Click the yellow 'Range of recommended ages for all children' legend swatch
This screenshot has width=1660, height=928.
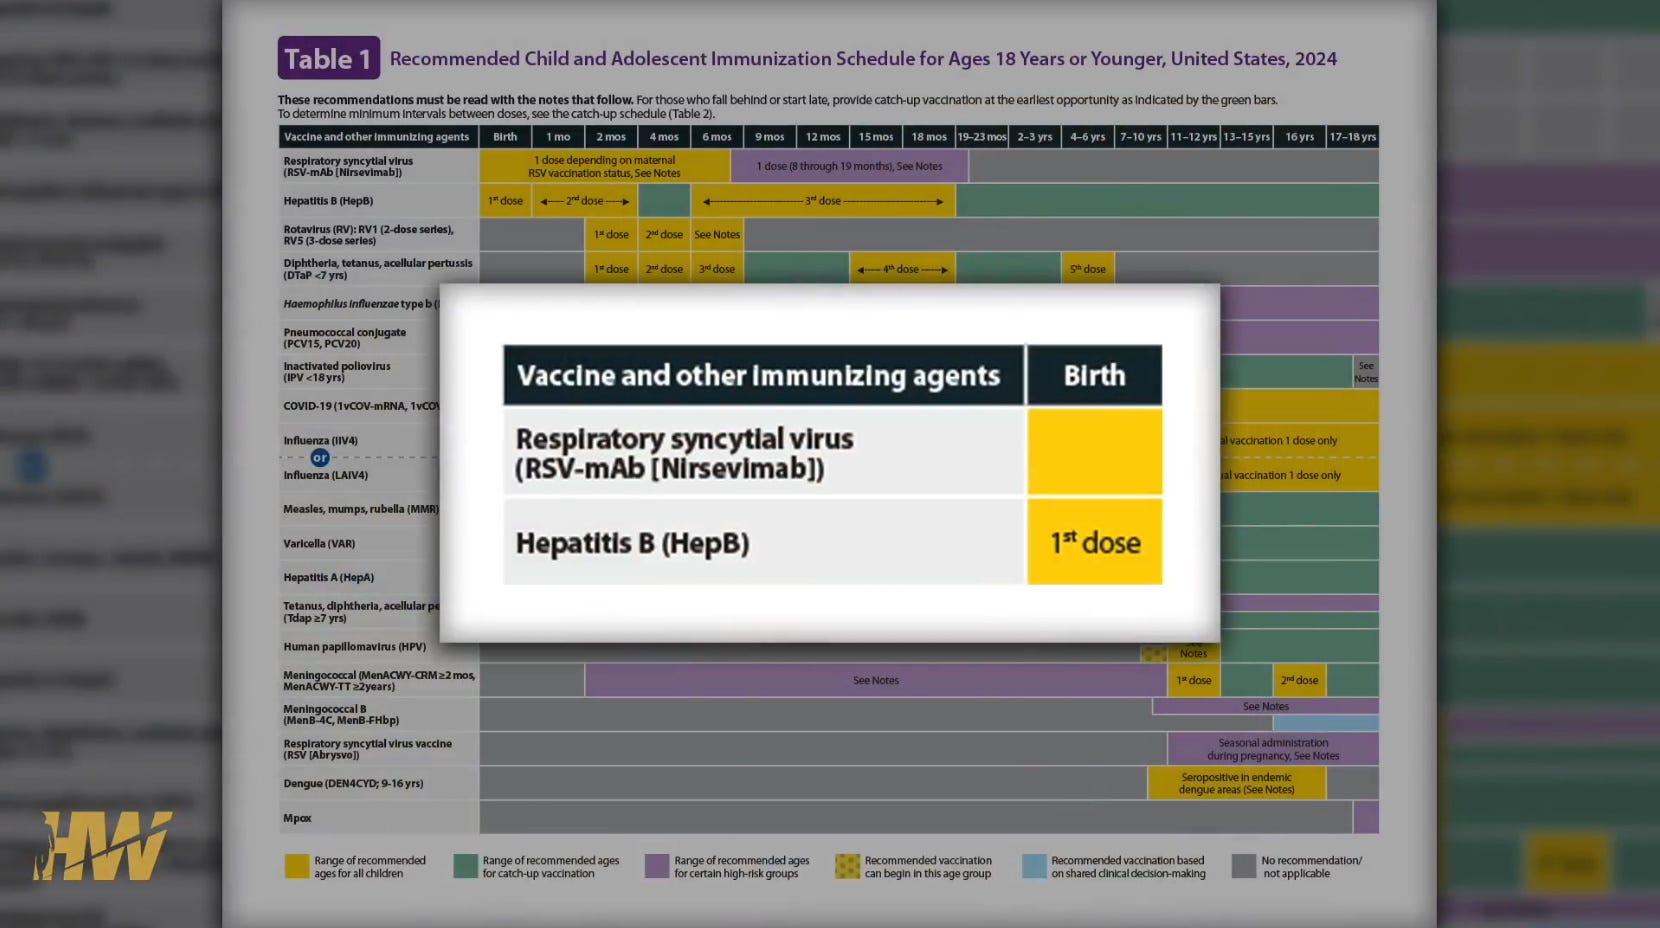[297, 866]
